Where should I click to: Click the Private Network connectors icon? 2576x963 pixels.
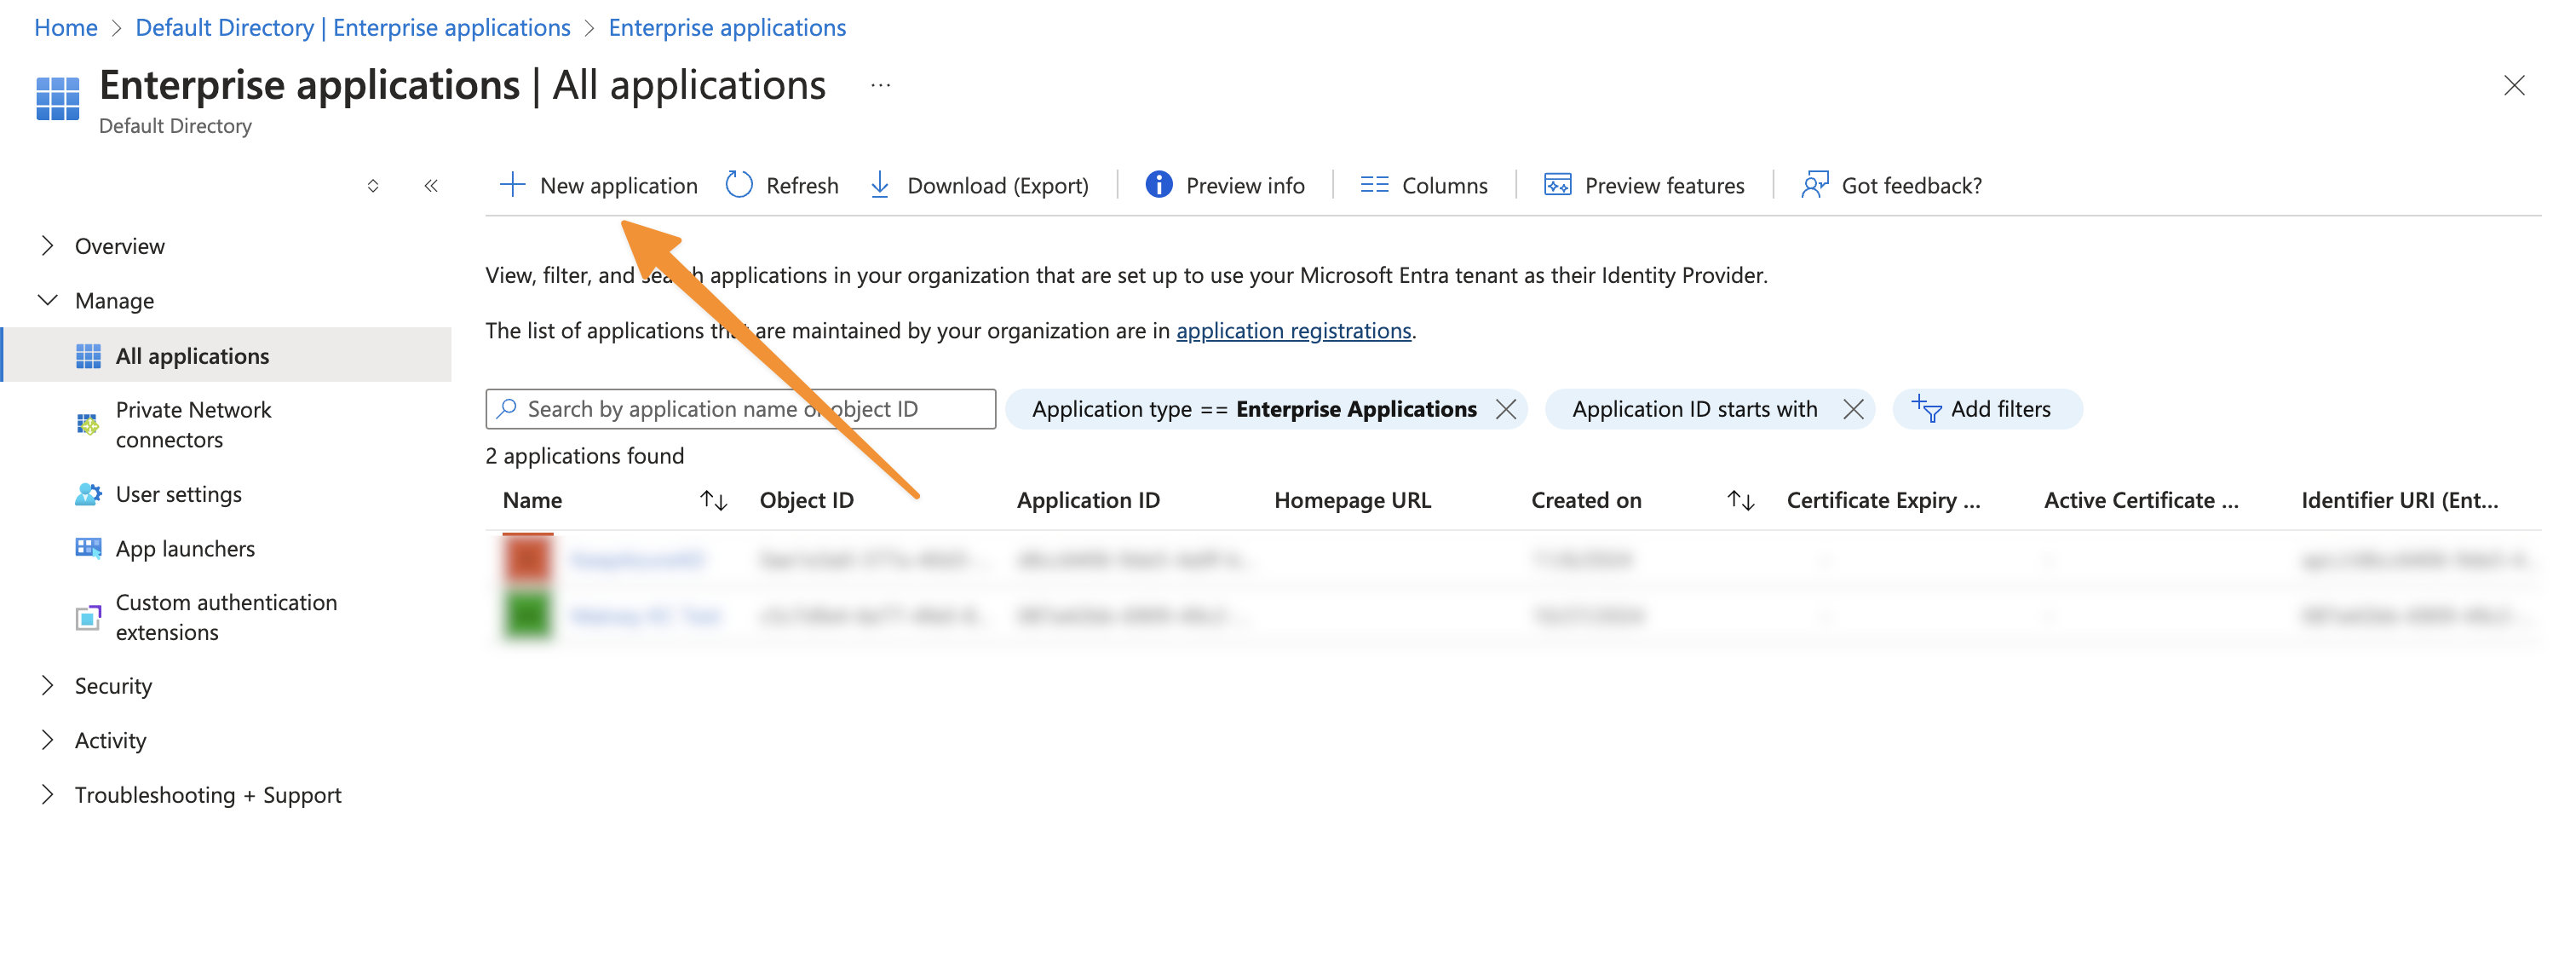click(88, 425)
